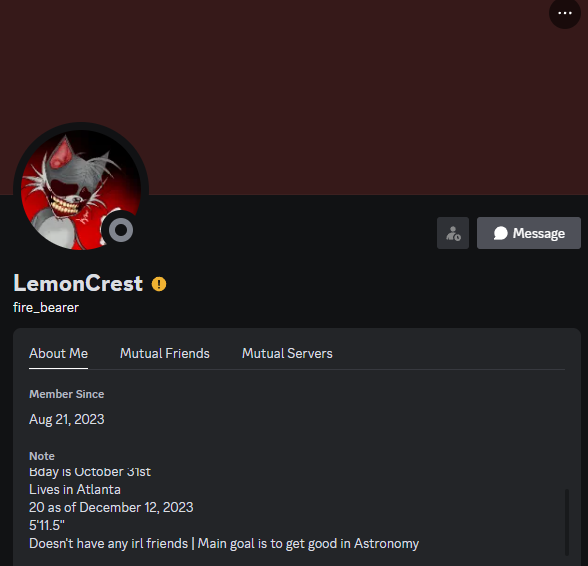Select the About Me tab
Viewport: 588px width, 566px height.
click(58, 353)
